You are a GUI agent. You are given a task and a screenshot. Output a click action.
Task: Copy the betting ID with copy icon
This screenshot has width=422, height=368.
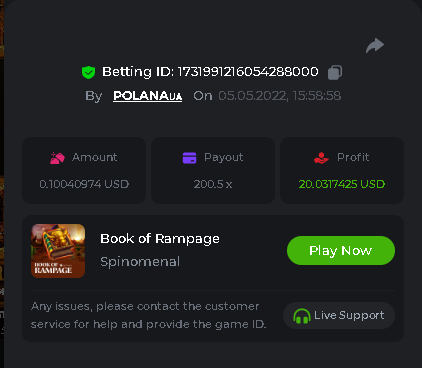(335, 72)
